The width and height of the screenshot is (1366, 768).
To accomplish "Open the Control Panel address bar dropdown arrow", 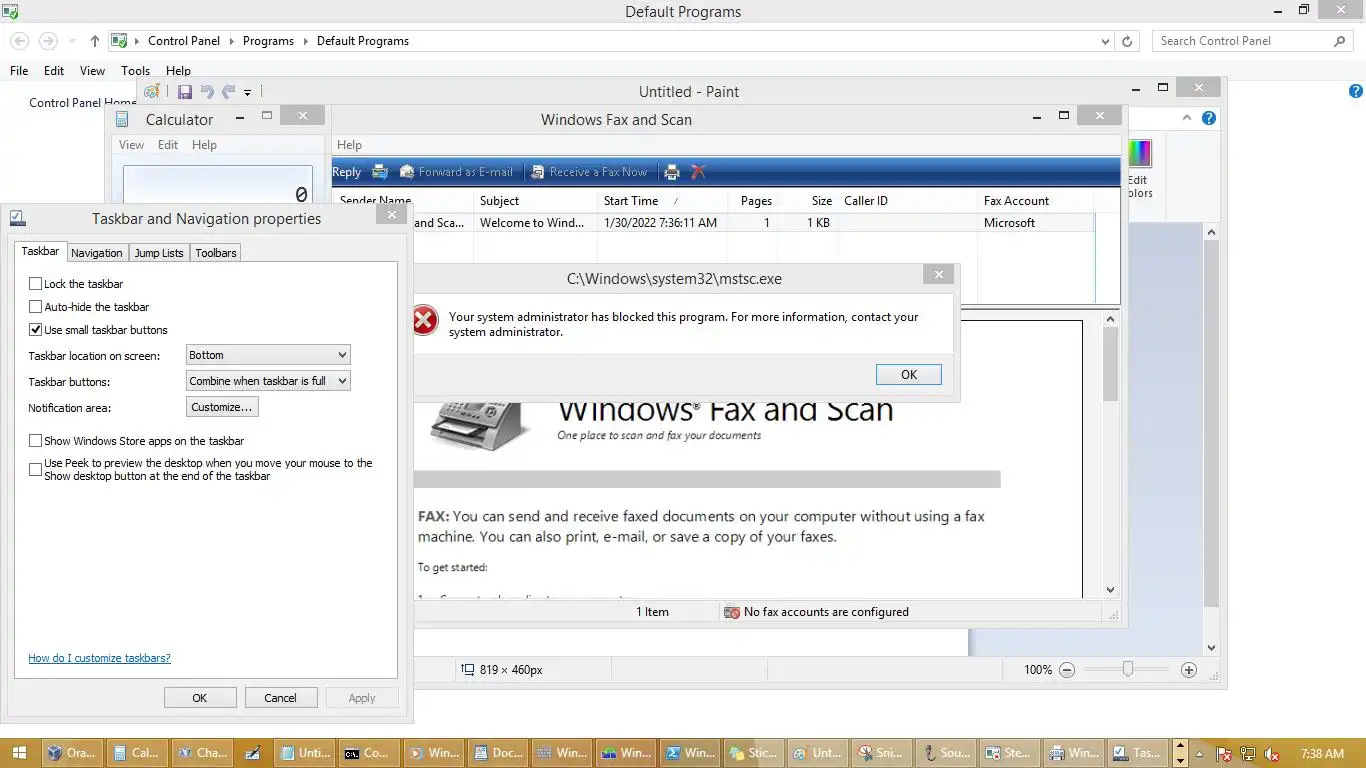I will 1105,42.
